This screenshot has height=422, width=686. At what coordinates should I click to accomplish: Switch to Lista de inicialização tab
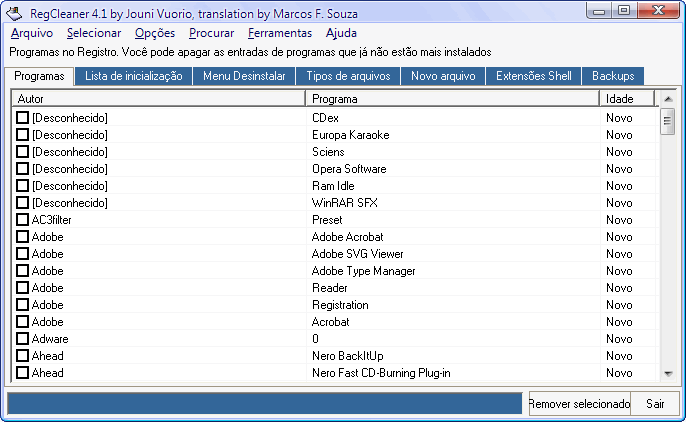coord(133,76)
